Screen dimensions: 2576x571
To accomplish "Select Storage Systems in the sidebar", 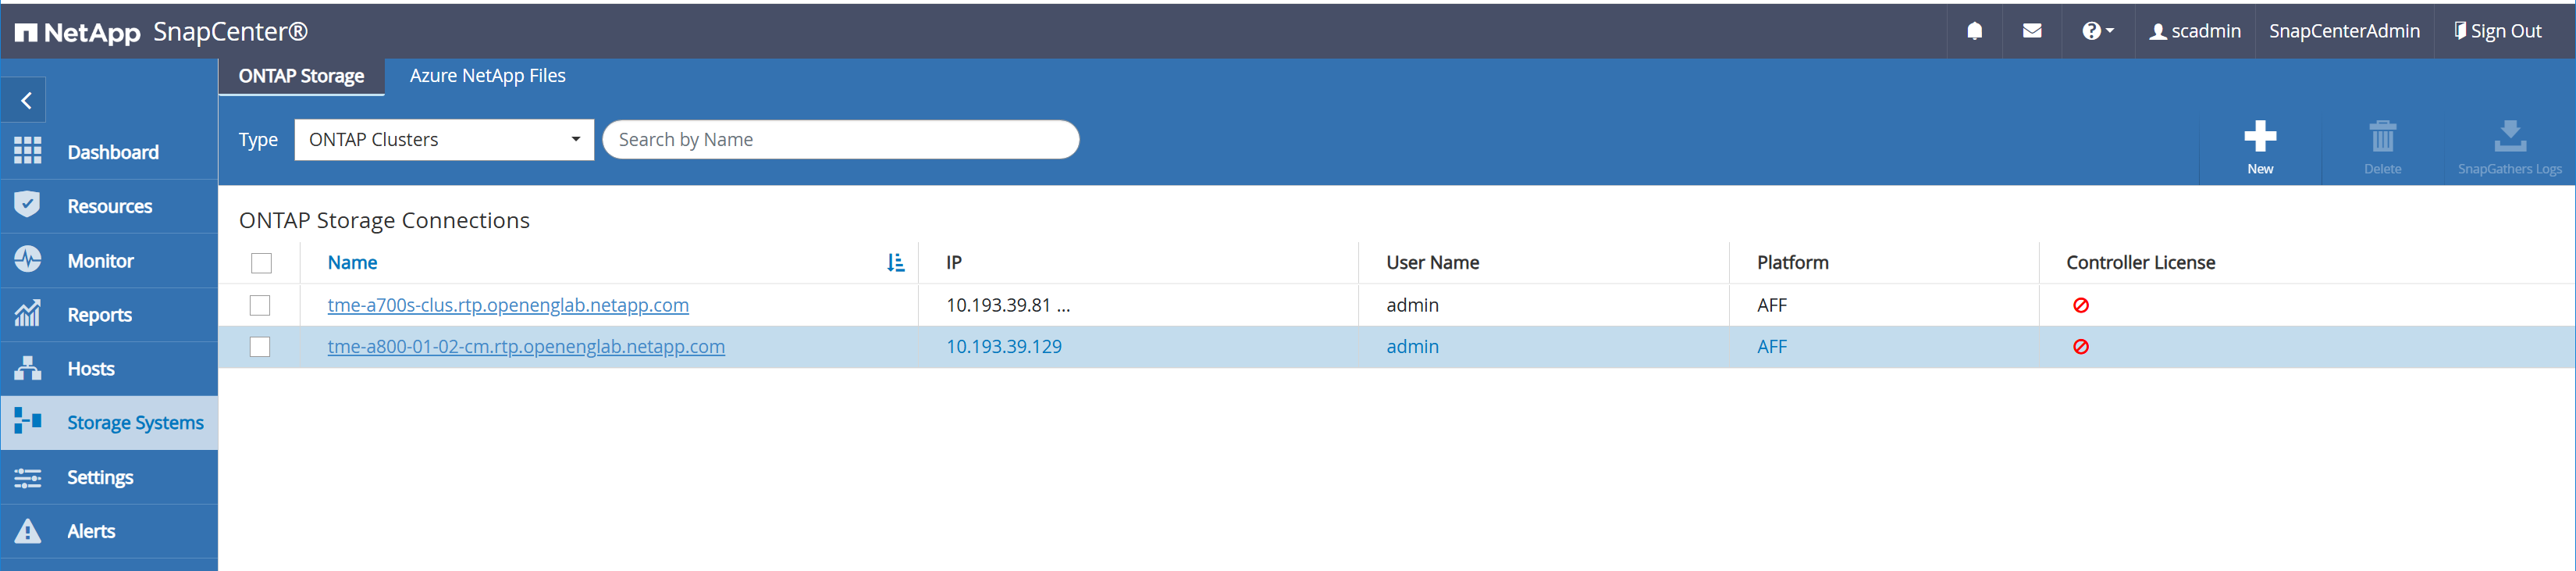I will (x=109, y=423).
